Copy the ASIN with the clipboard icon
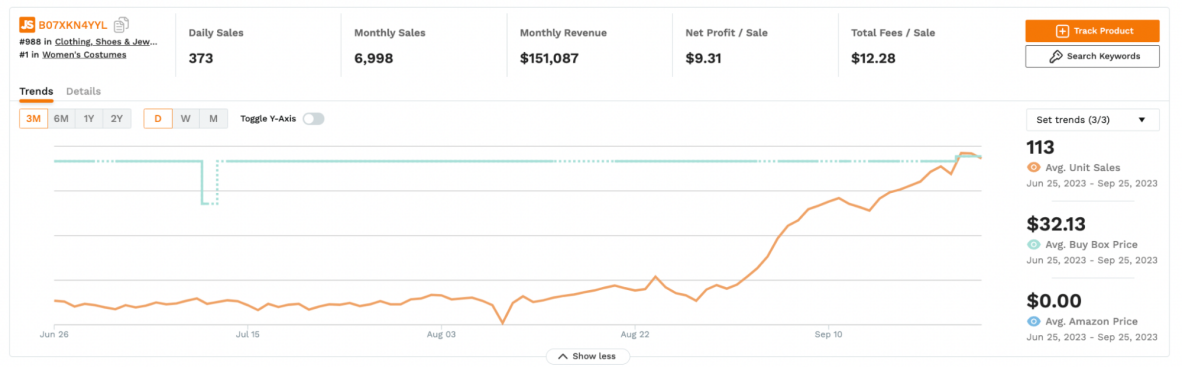This screenshot has height=367, width=1182. [x=121, y=25]
